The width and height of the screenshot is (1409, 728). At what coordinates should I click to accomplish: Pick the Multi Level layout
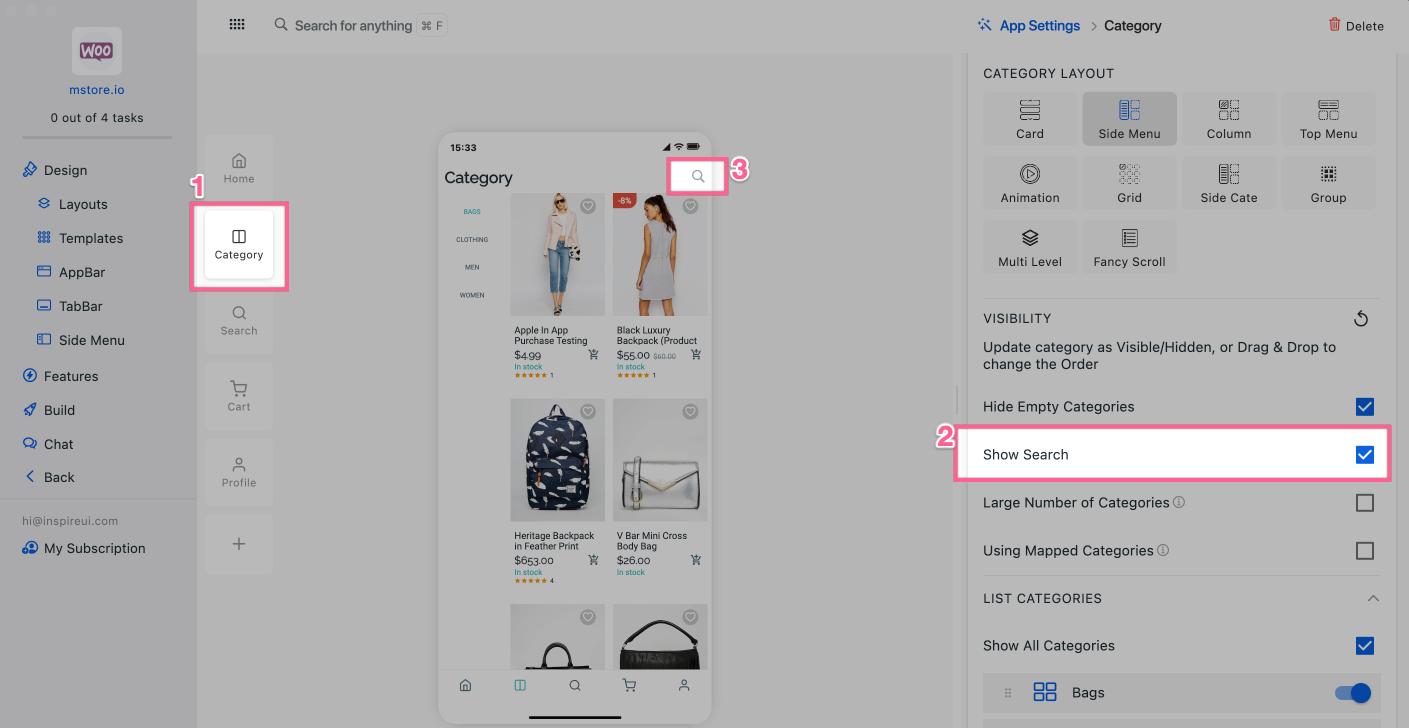[x=1029, y=248]
